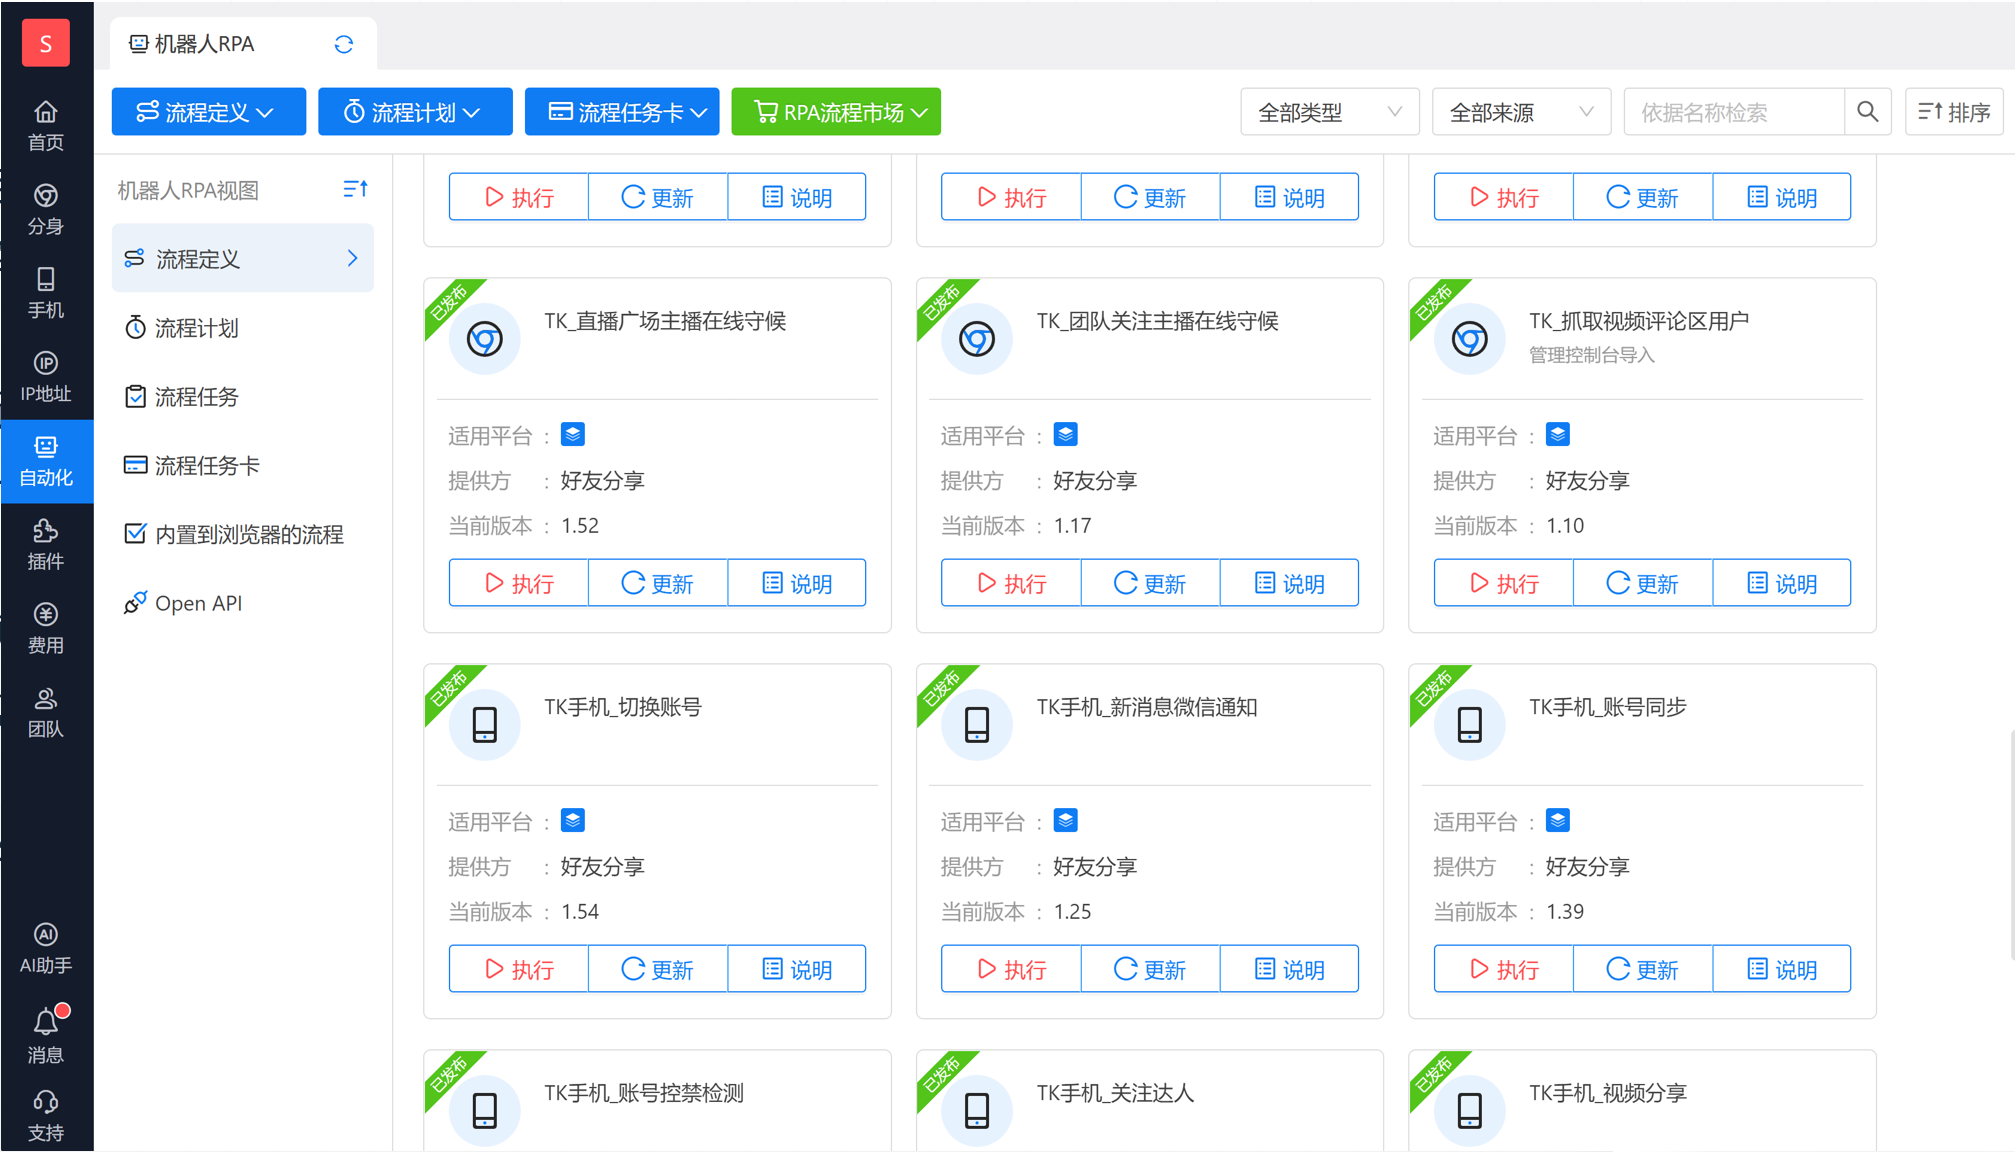Click the browser icon of TK_团队关注主播在线守候

tap(977, 339)
